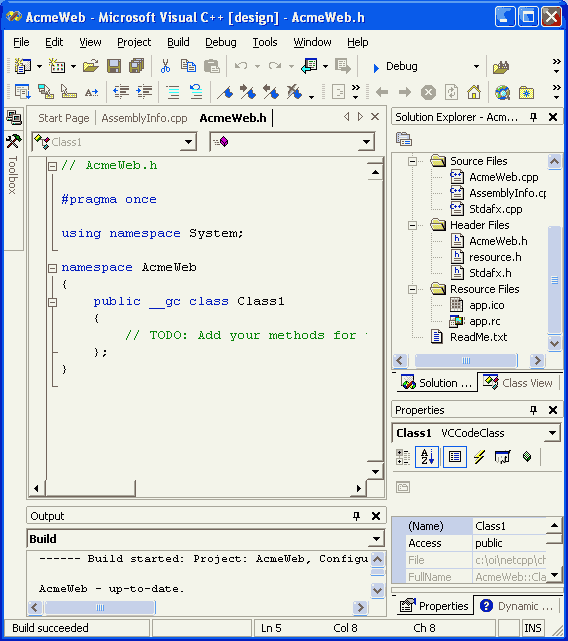This screenshot has width=568, height=641.
Task: Open the Build menu
Action: [x=178, y=42]
